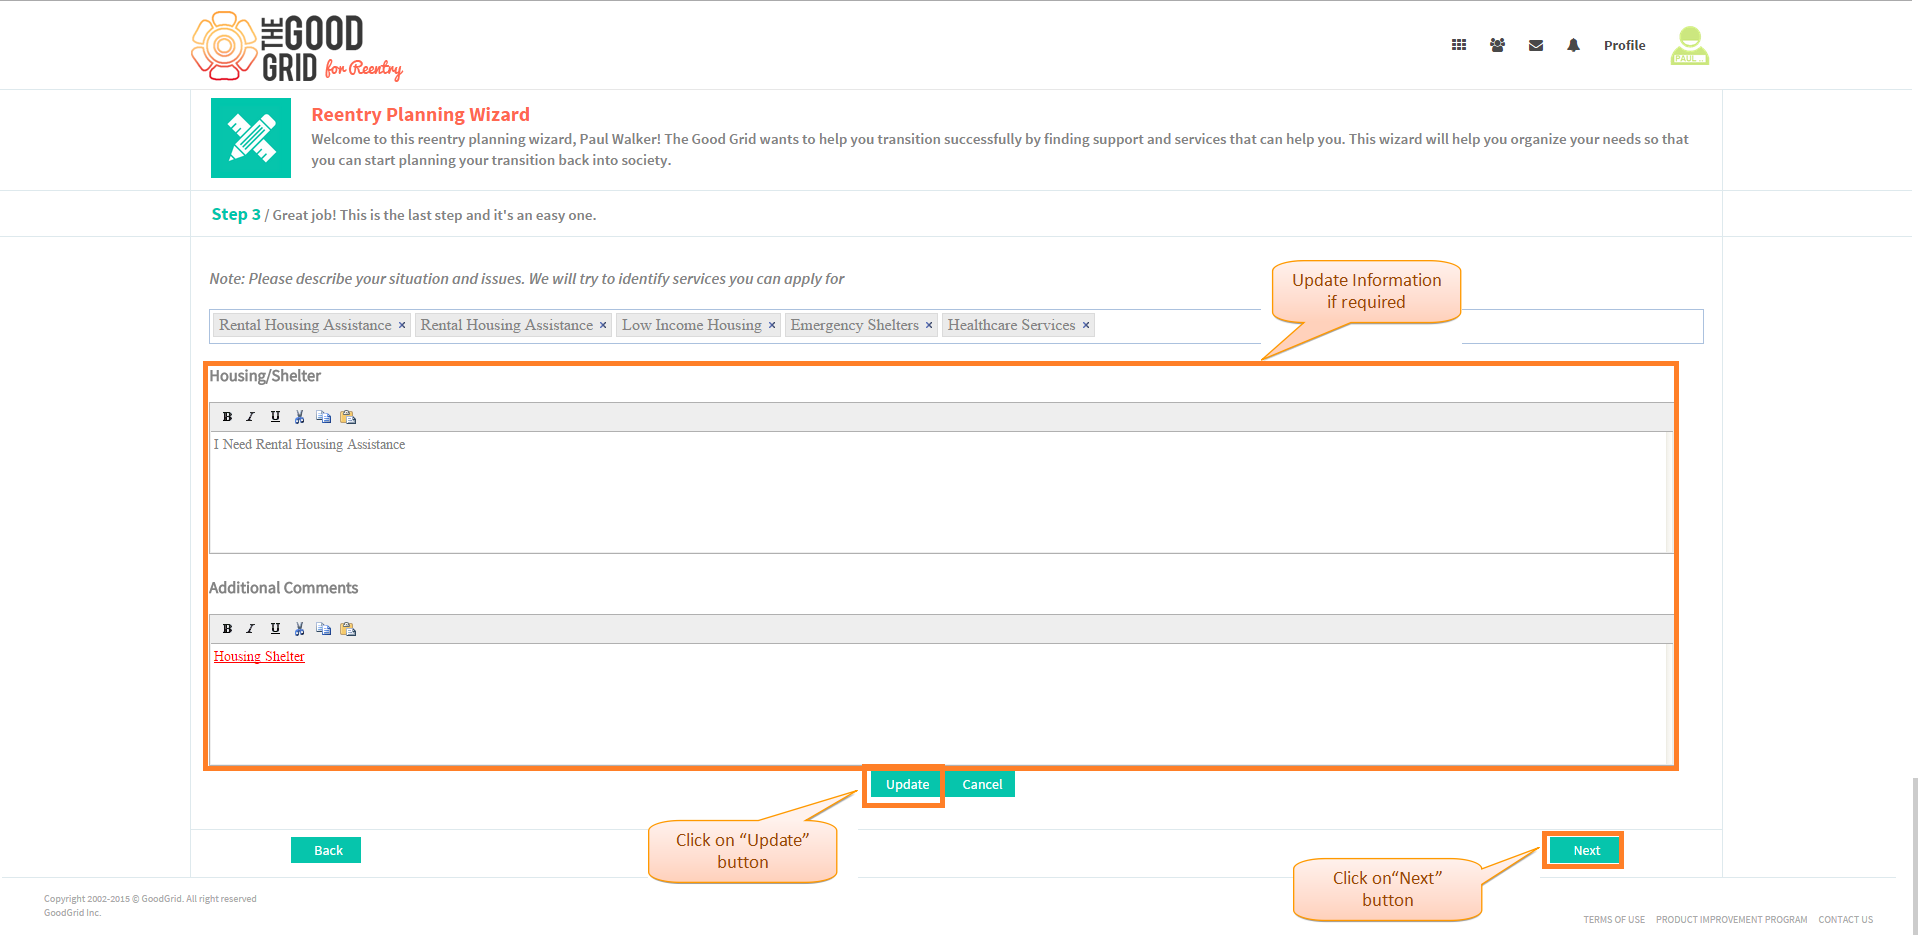This screenshot has width=1918, height=935.
Task: Click the Low Income Housing tag label
Action: pyautogui.click(x=691, y=325)
